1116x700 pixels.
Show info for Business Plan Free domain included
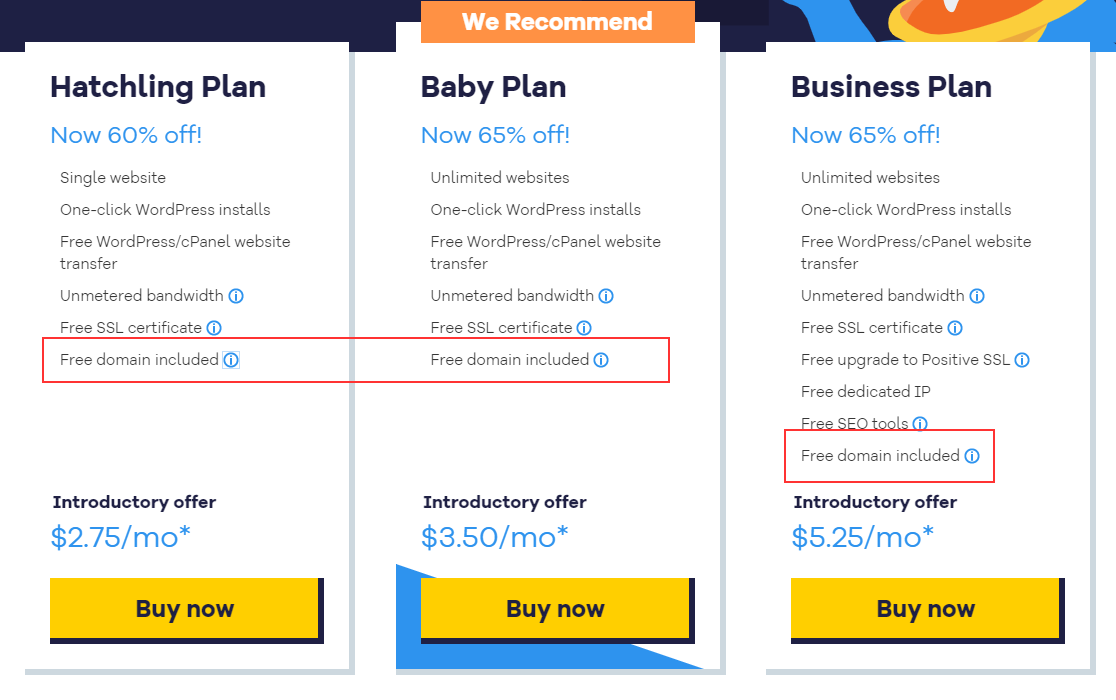[x=972, y=456]
